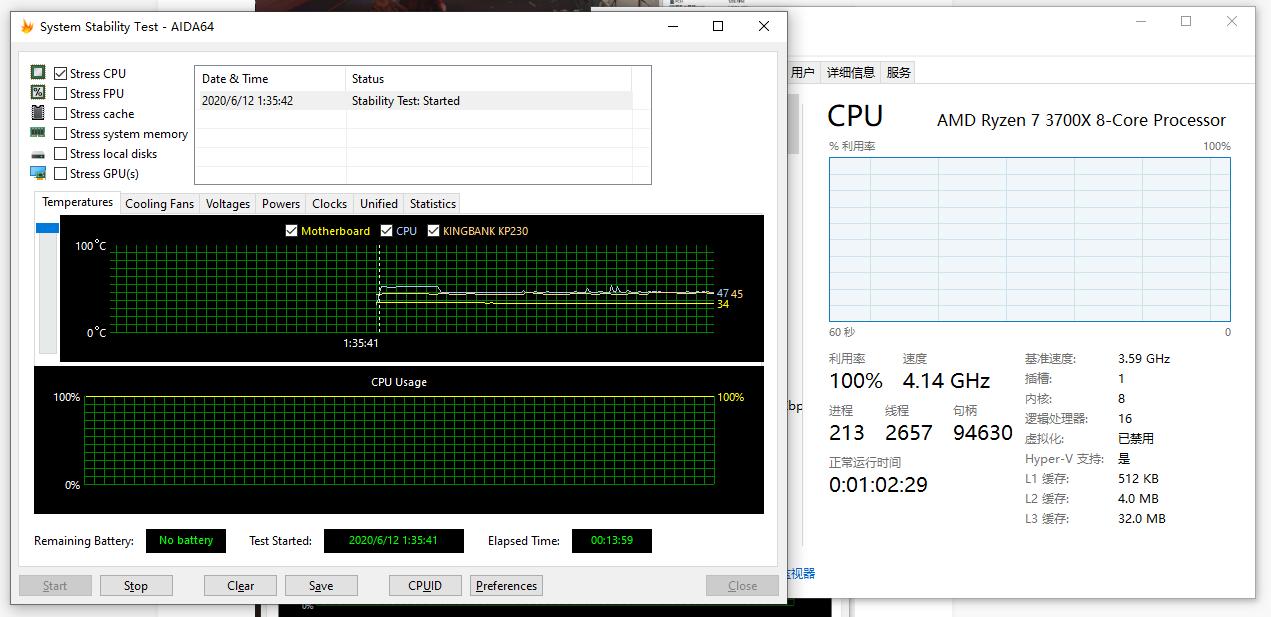
Task: Click the Stress GPU(s) monitor icon
Action: click(x=37, y=173)
